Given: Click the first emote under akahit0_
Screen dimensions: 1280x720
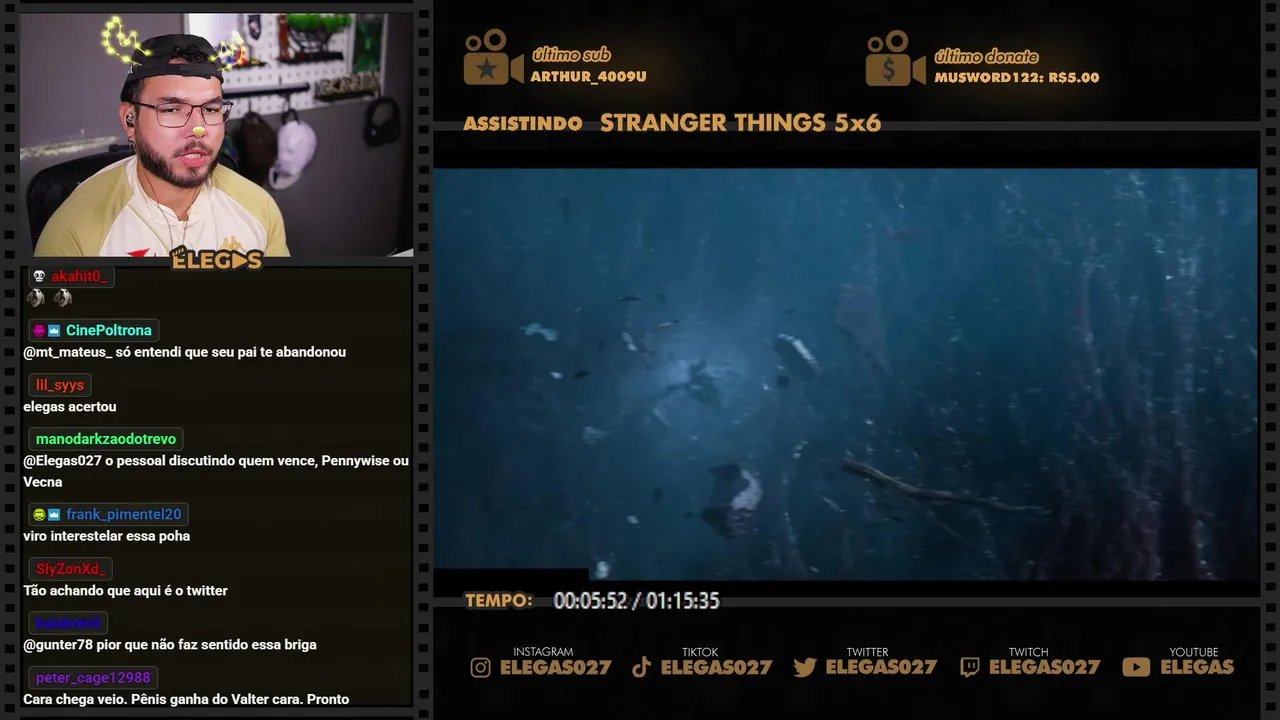Looking at the screenshot, I should point(35,298).
